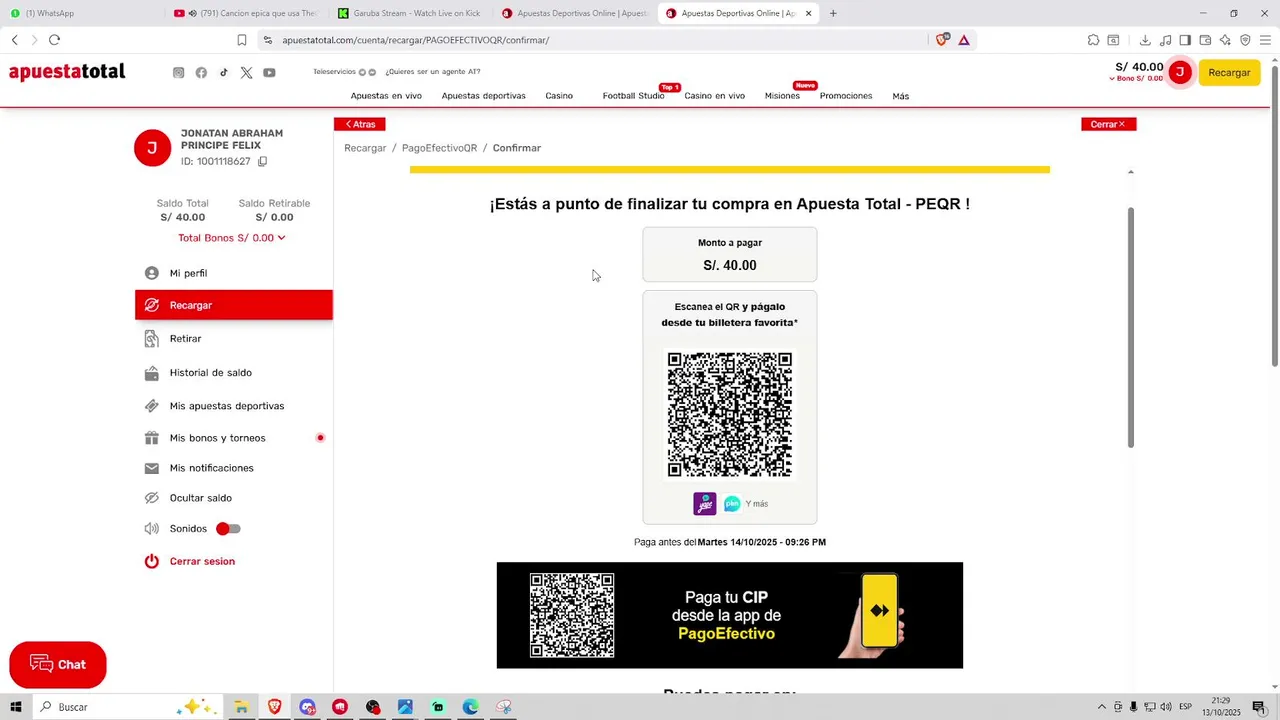Show hidden system tray icons

(1102, 707)
